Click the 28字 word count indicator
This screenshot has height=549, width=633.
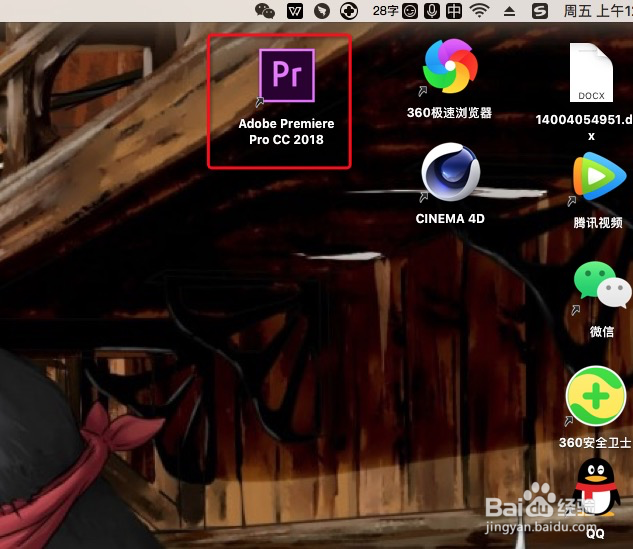coord(386,11)
